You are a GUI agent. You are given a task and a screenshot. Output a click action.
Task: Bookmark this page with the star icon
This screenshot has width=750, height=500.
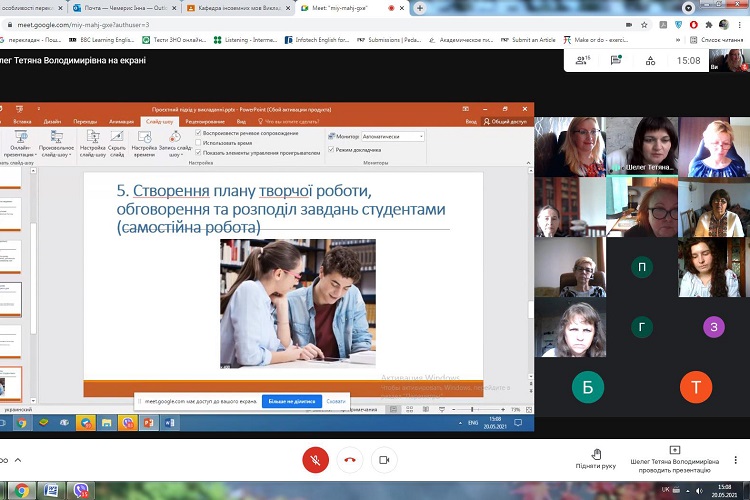[x=644, y=24]
